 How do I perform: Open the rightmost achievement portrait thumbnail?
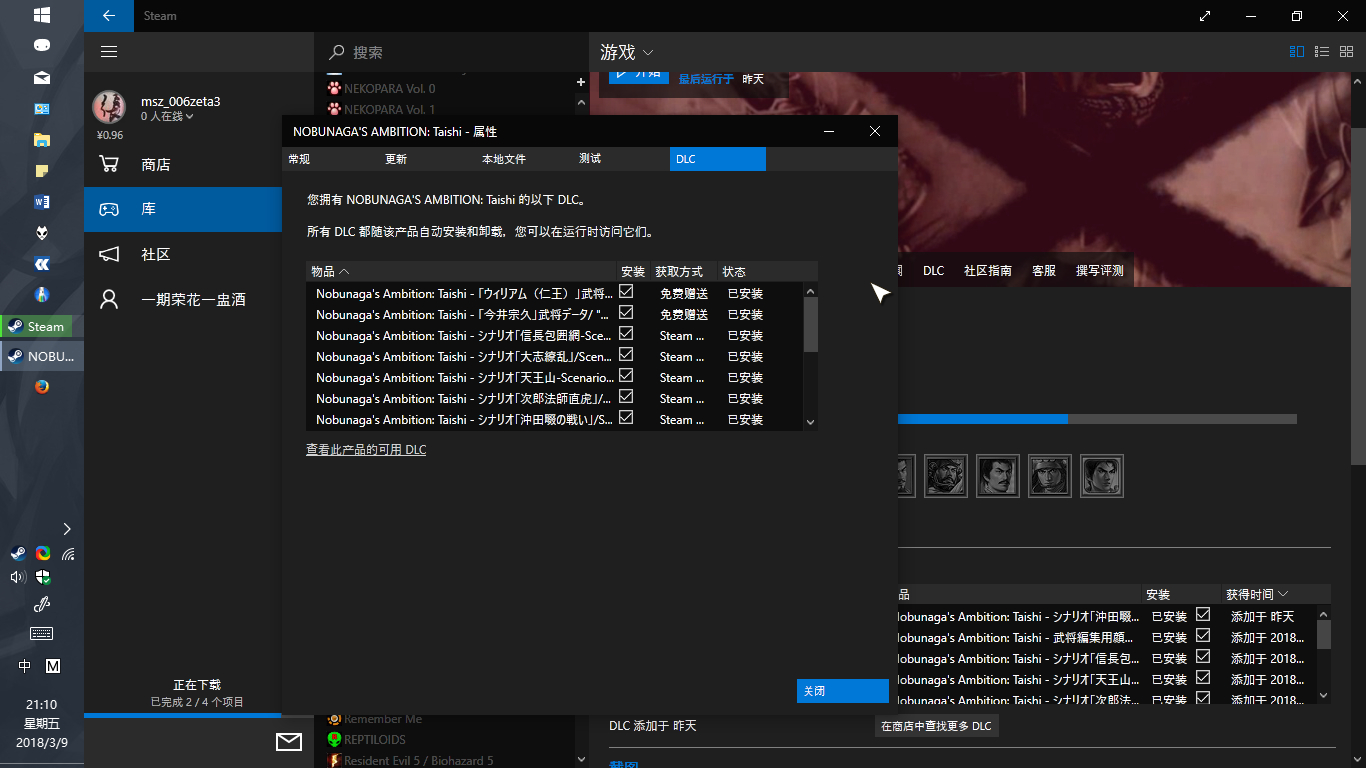coord(1102,476)
